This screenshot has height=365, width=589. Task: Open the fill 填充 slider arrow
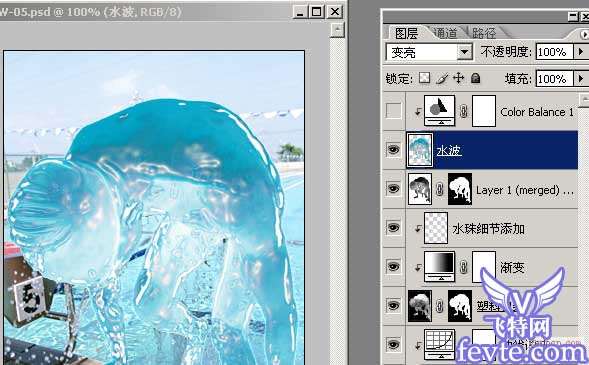click(580, 79)
